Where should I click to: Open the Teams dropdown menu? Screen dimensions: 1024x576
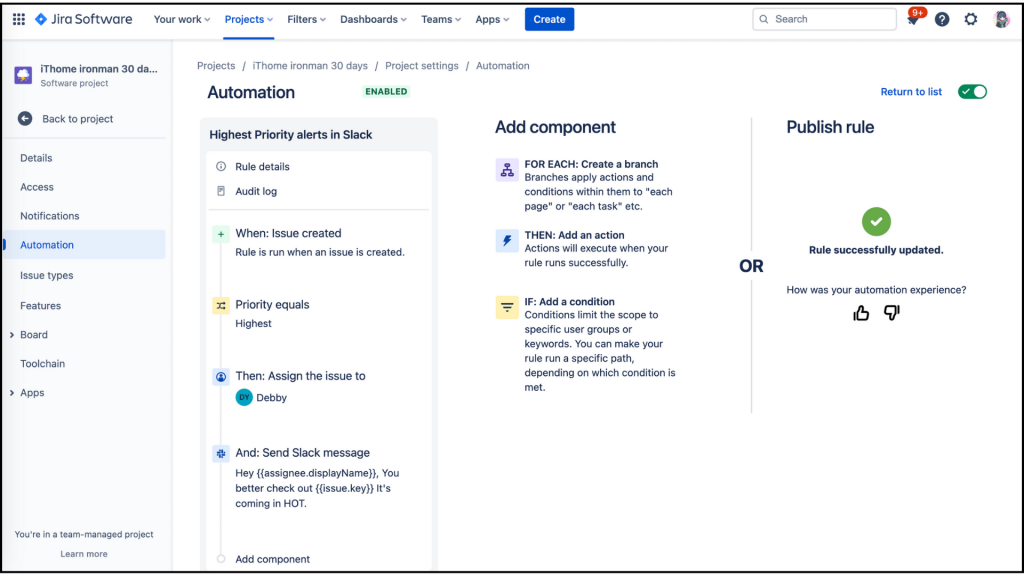[x=441, y=20]
